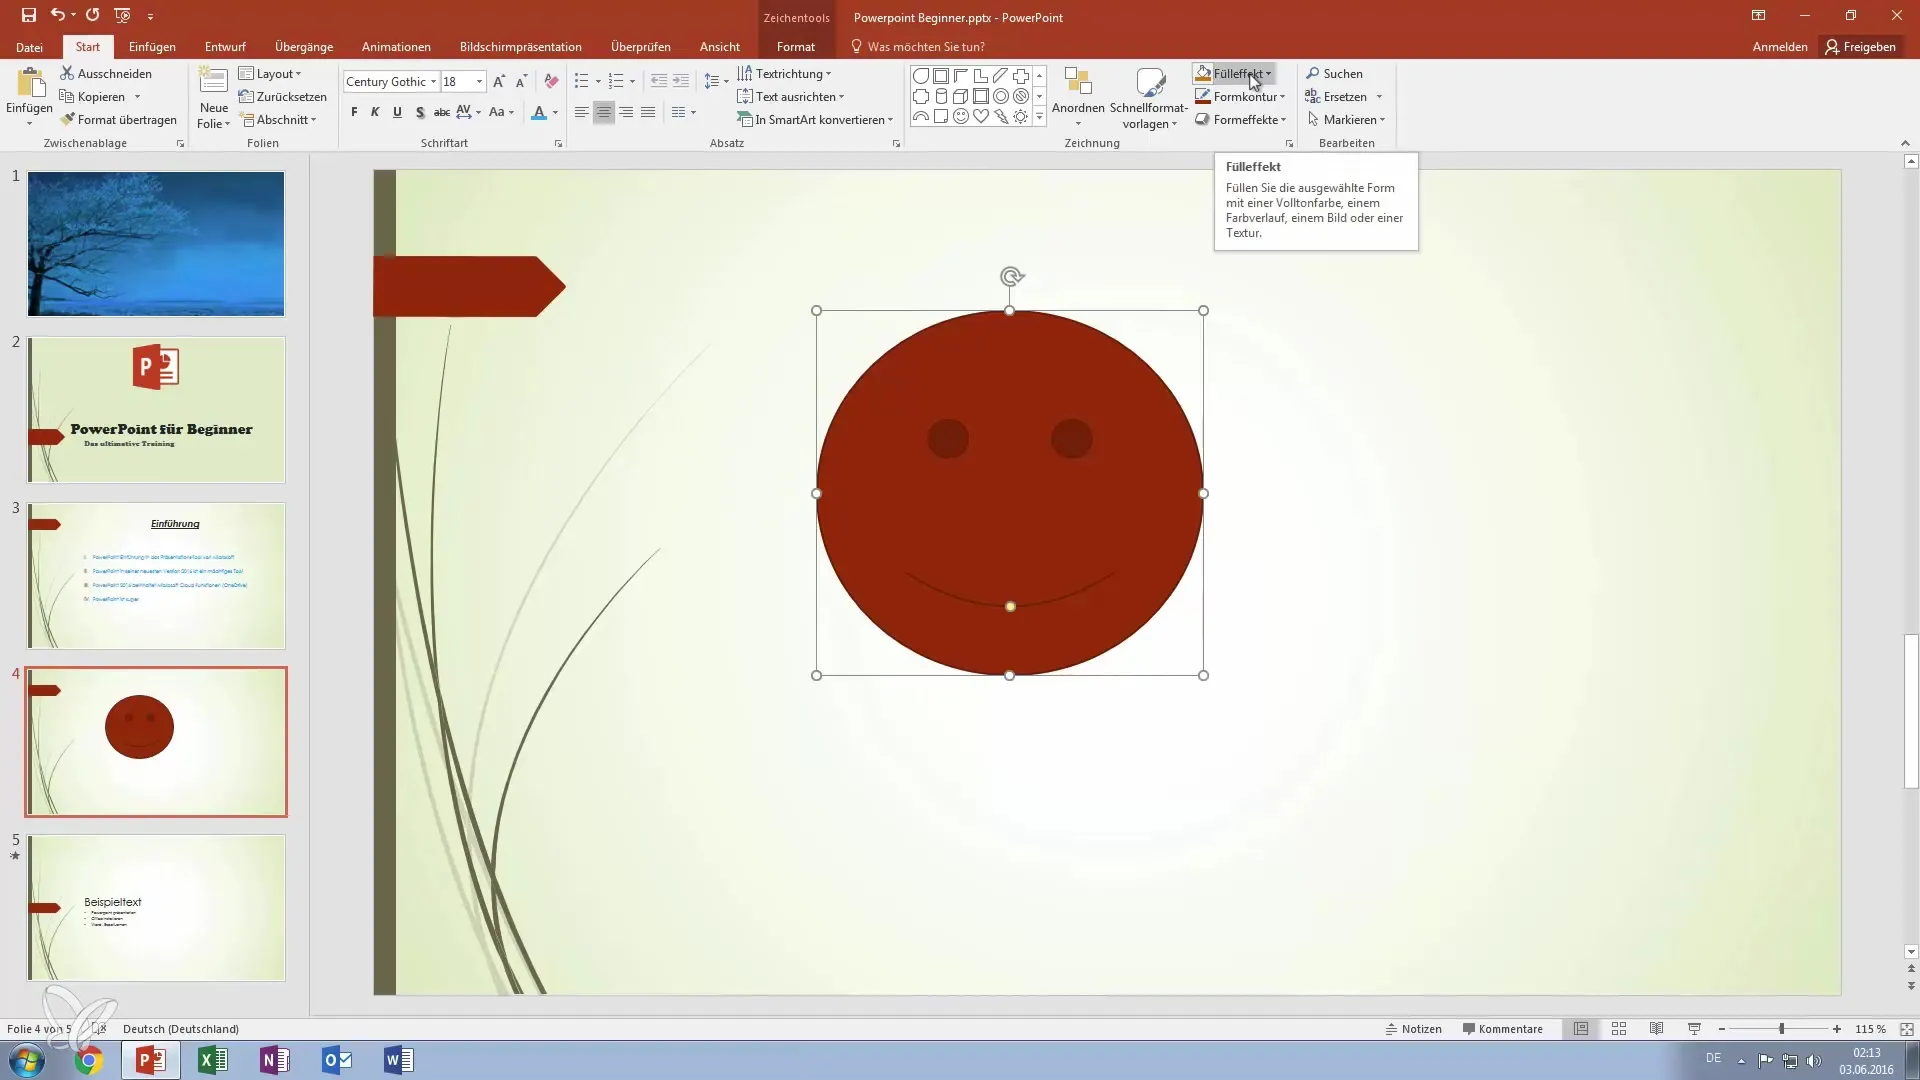Click the Save icon in quick access toolbar

pyautogui.click(x=29, y=16)
